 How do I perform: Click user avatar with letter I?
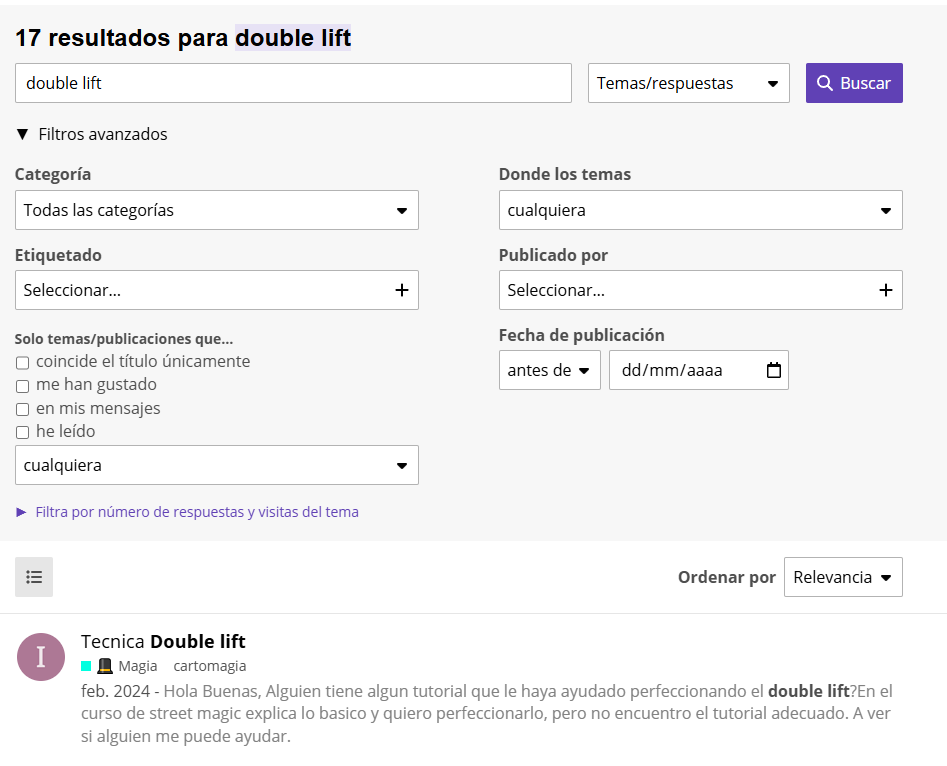[41, 657]
